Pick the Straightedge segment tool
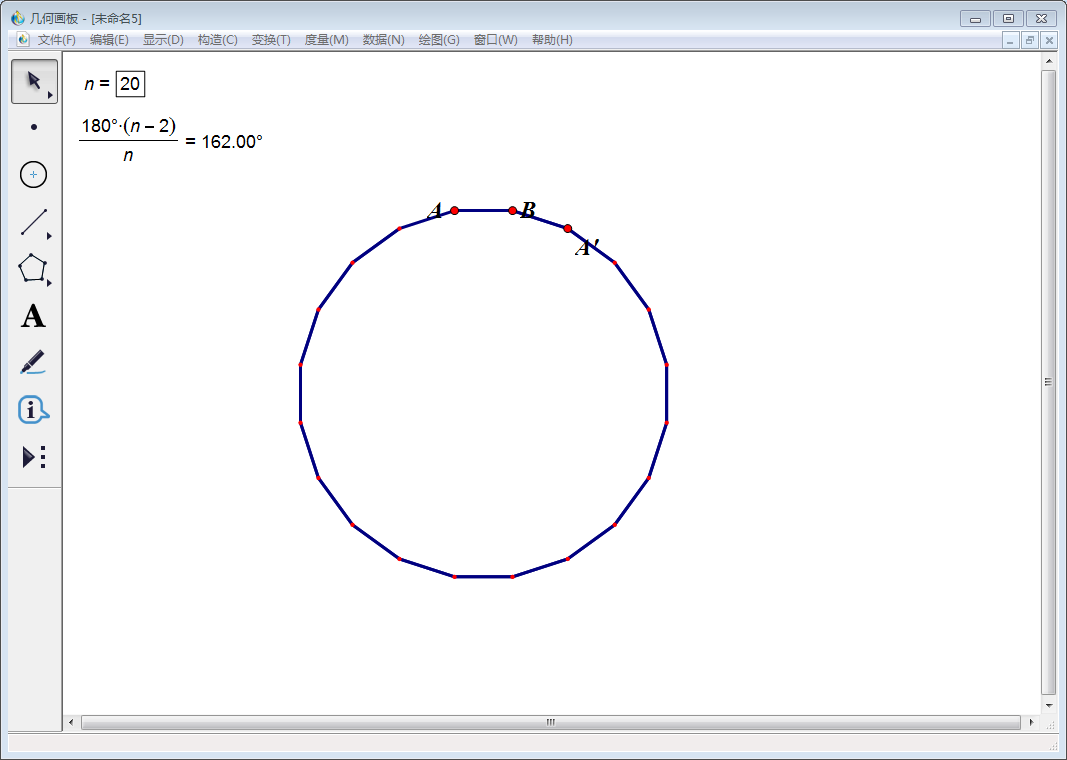The height and width of the screenshot is (760, 1067). point(33,222)
